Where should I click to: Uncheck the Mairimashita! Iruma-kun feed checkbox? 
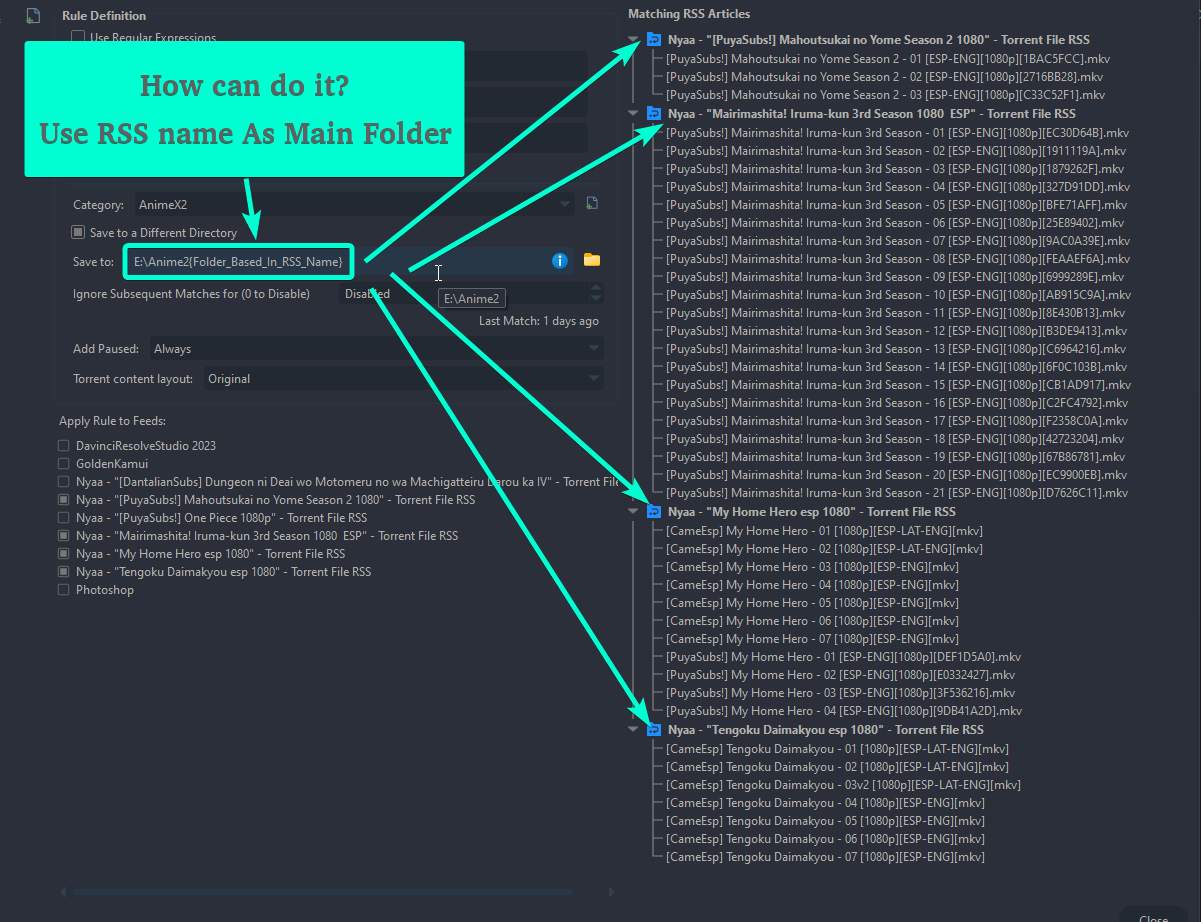64,536
